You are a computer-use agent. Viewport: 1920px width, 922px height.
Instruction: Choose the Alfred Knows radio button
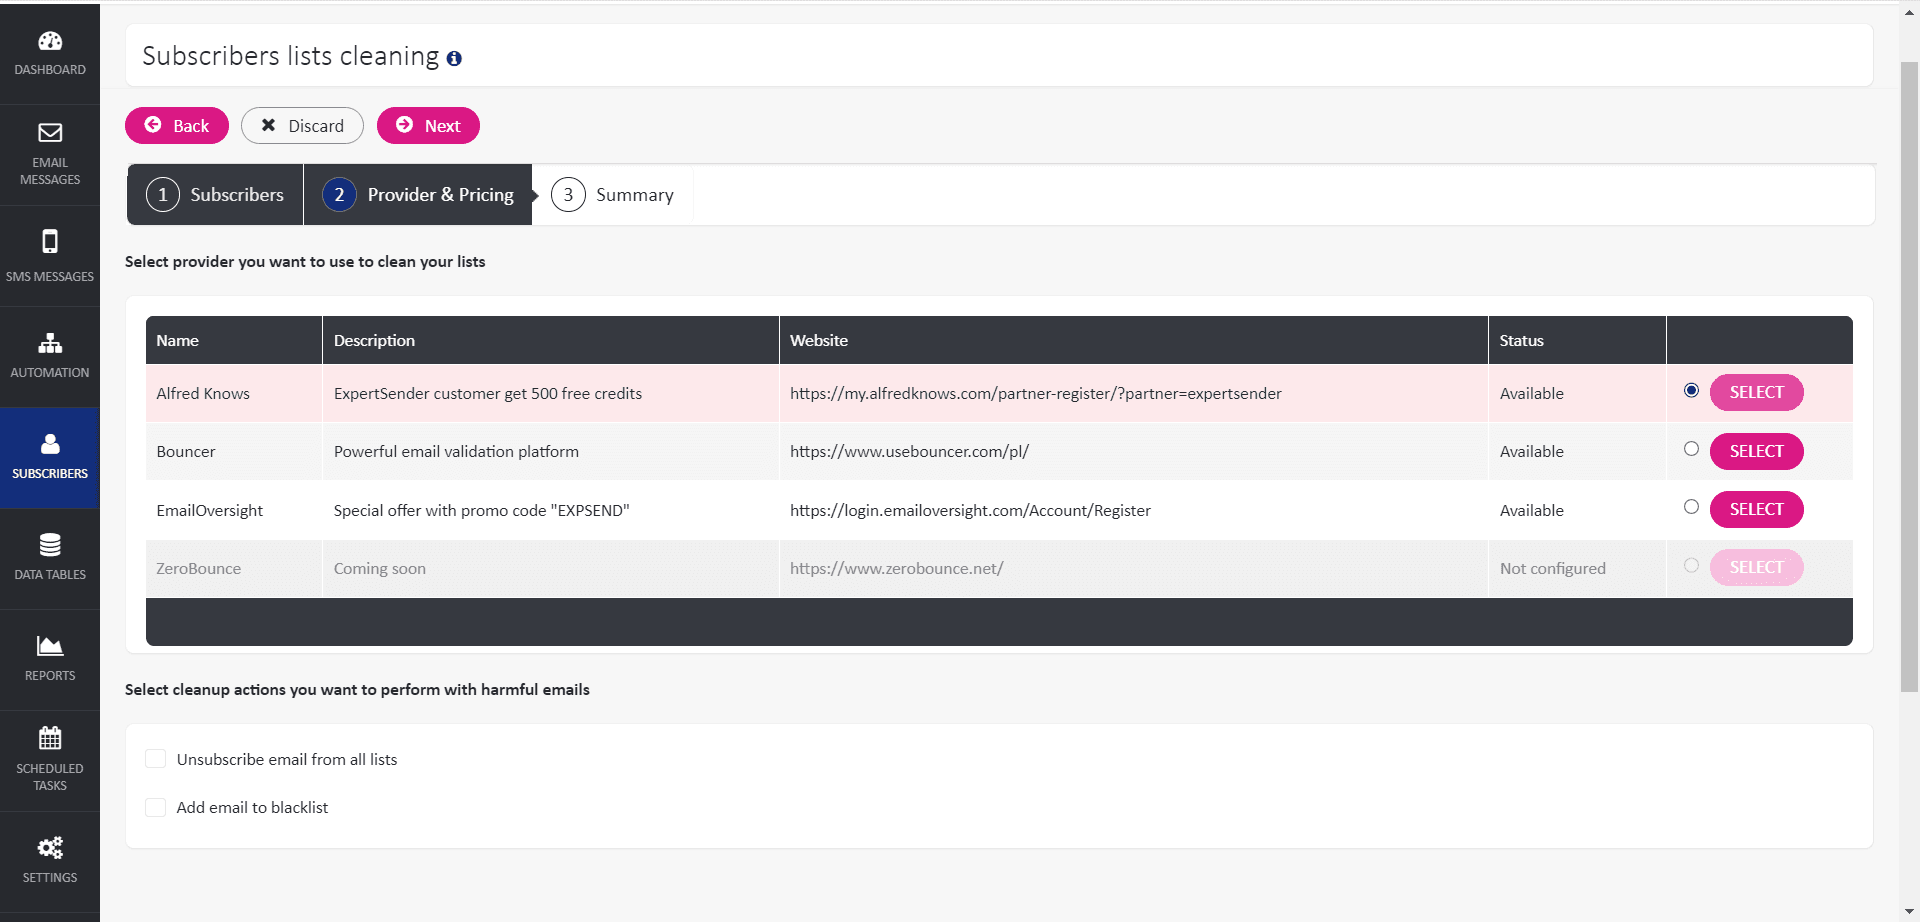[x=1691, y=391]
